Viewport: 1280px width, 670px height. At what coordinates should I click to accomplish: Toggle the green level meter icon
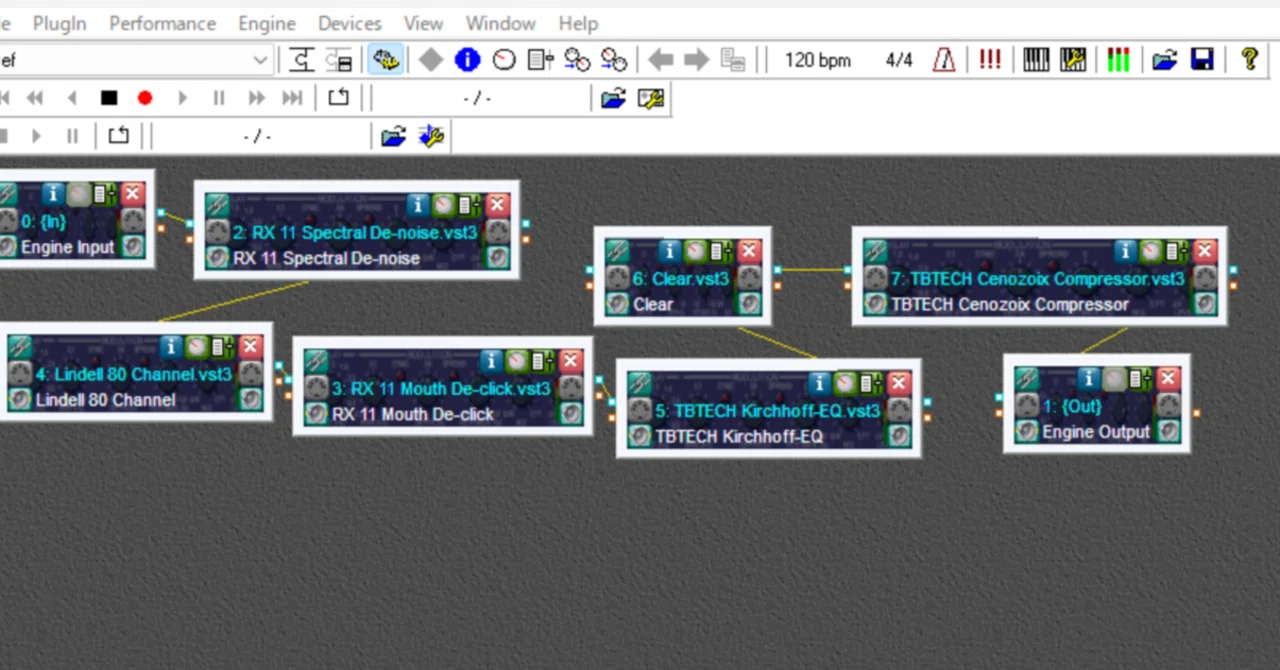tap(1118, 60)
